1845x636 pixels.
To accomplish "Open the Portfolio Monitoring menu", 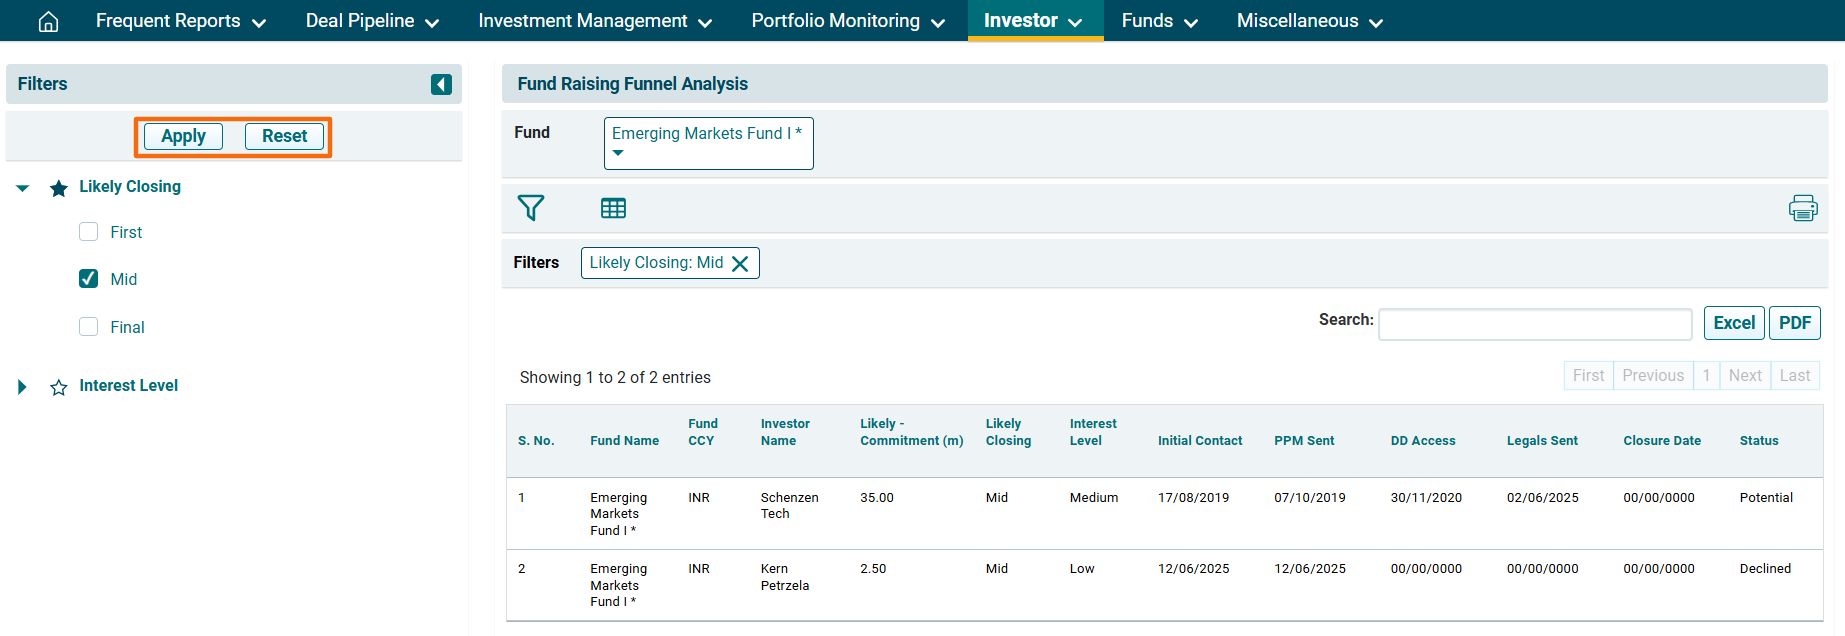I will click(x=847, y=21).
